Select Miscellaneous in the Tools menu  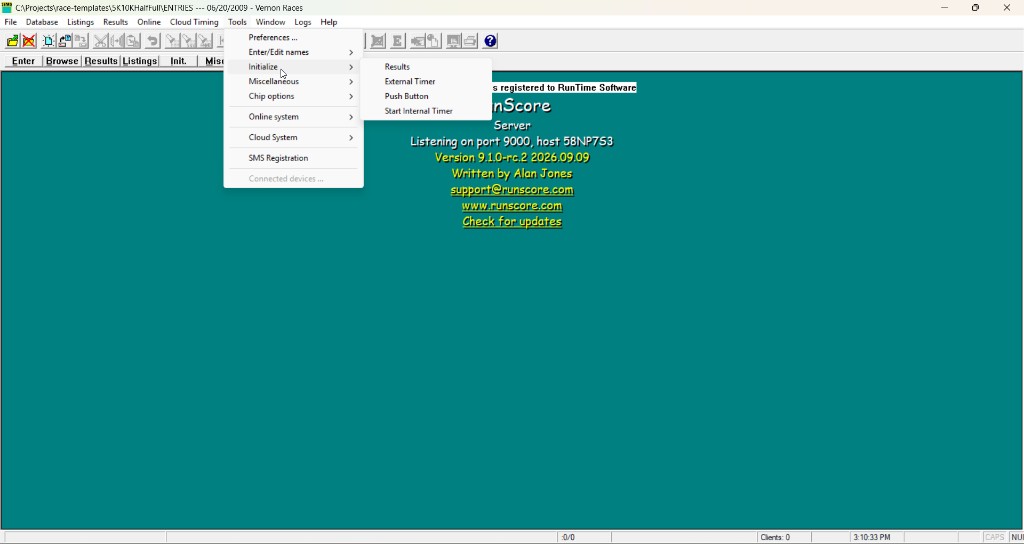[x=293, y=82]
